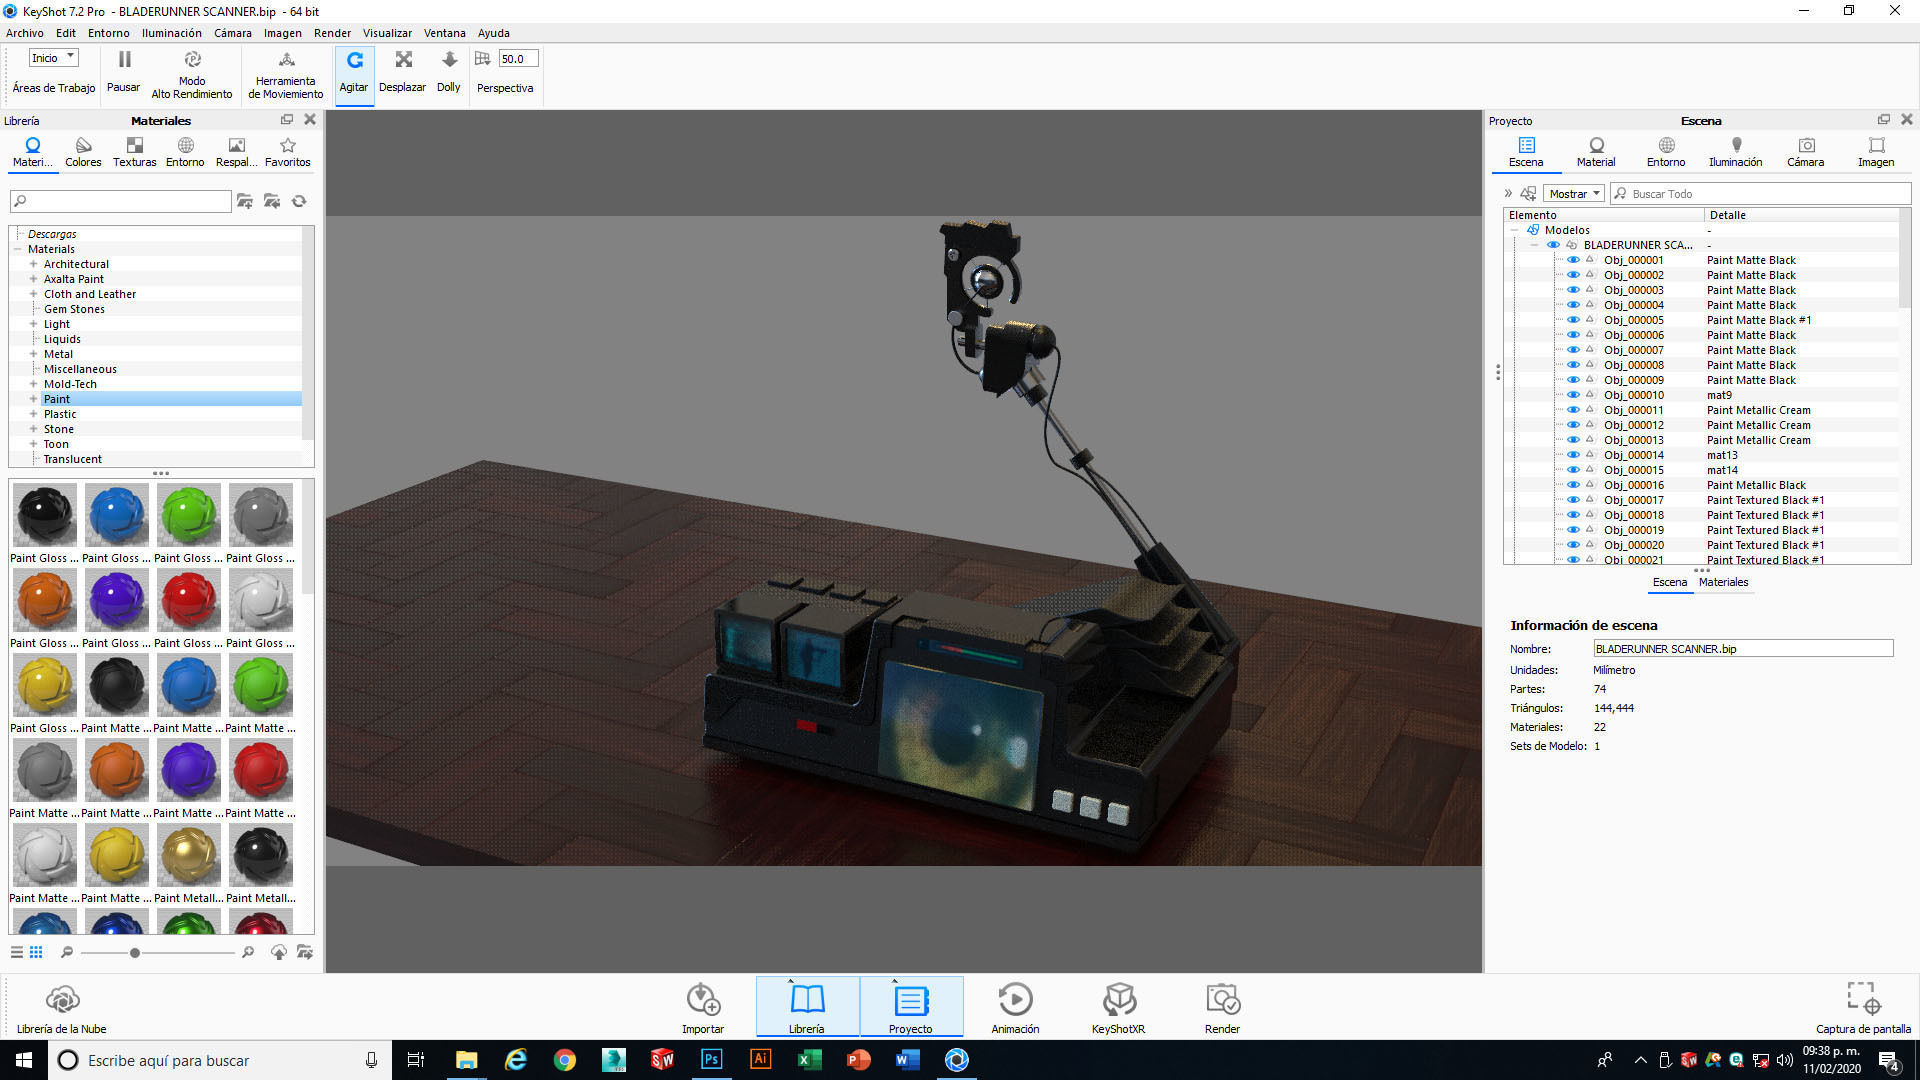1920x1080 pixels.
Task: Switch material library to grid view
Action: tap(36, 952)
